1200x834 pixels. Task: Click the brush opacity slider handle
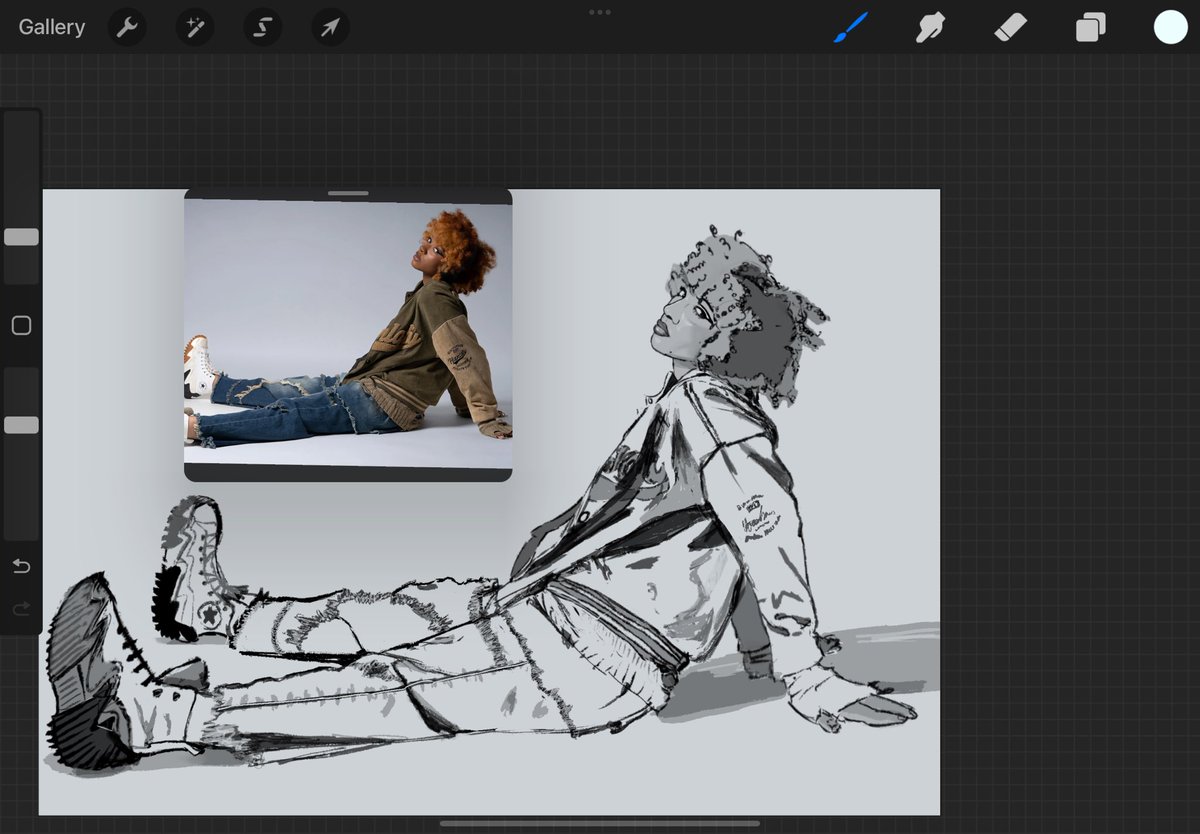(x=21, y=425)
